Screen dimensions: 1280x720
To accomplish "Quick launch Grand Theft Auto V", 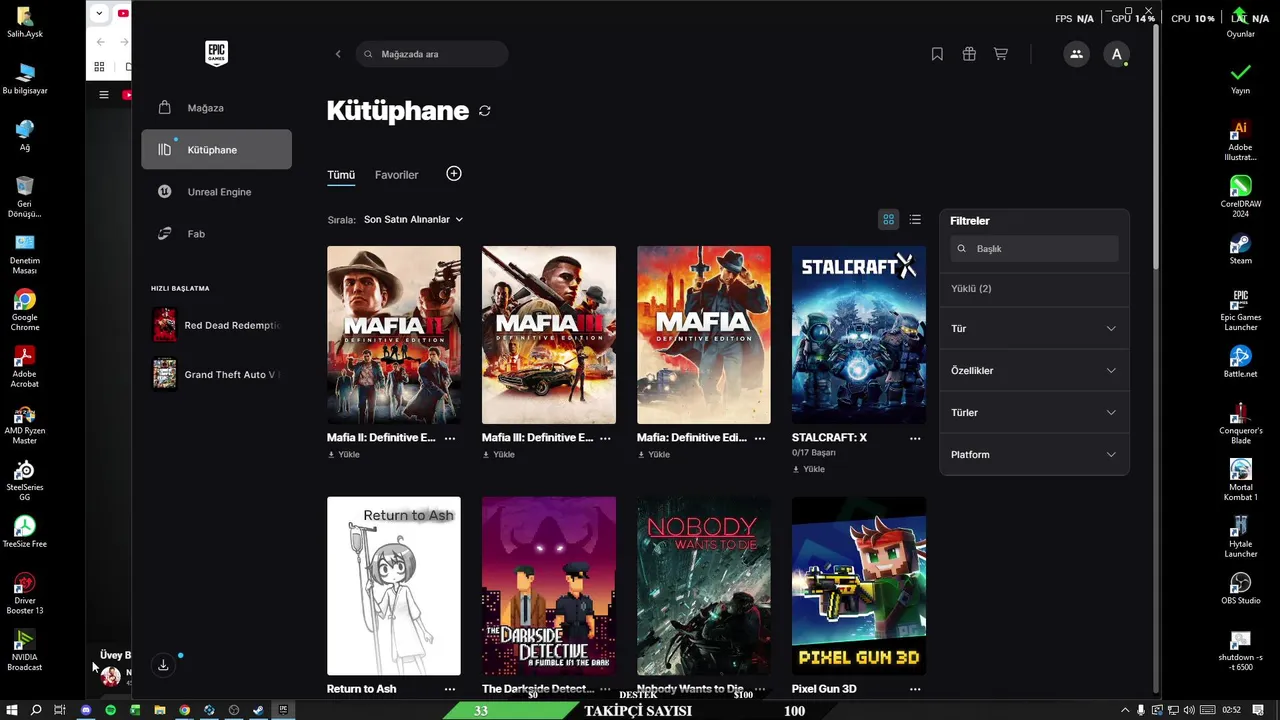I will [216, 374].
